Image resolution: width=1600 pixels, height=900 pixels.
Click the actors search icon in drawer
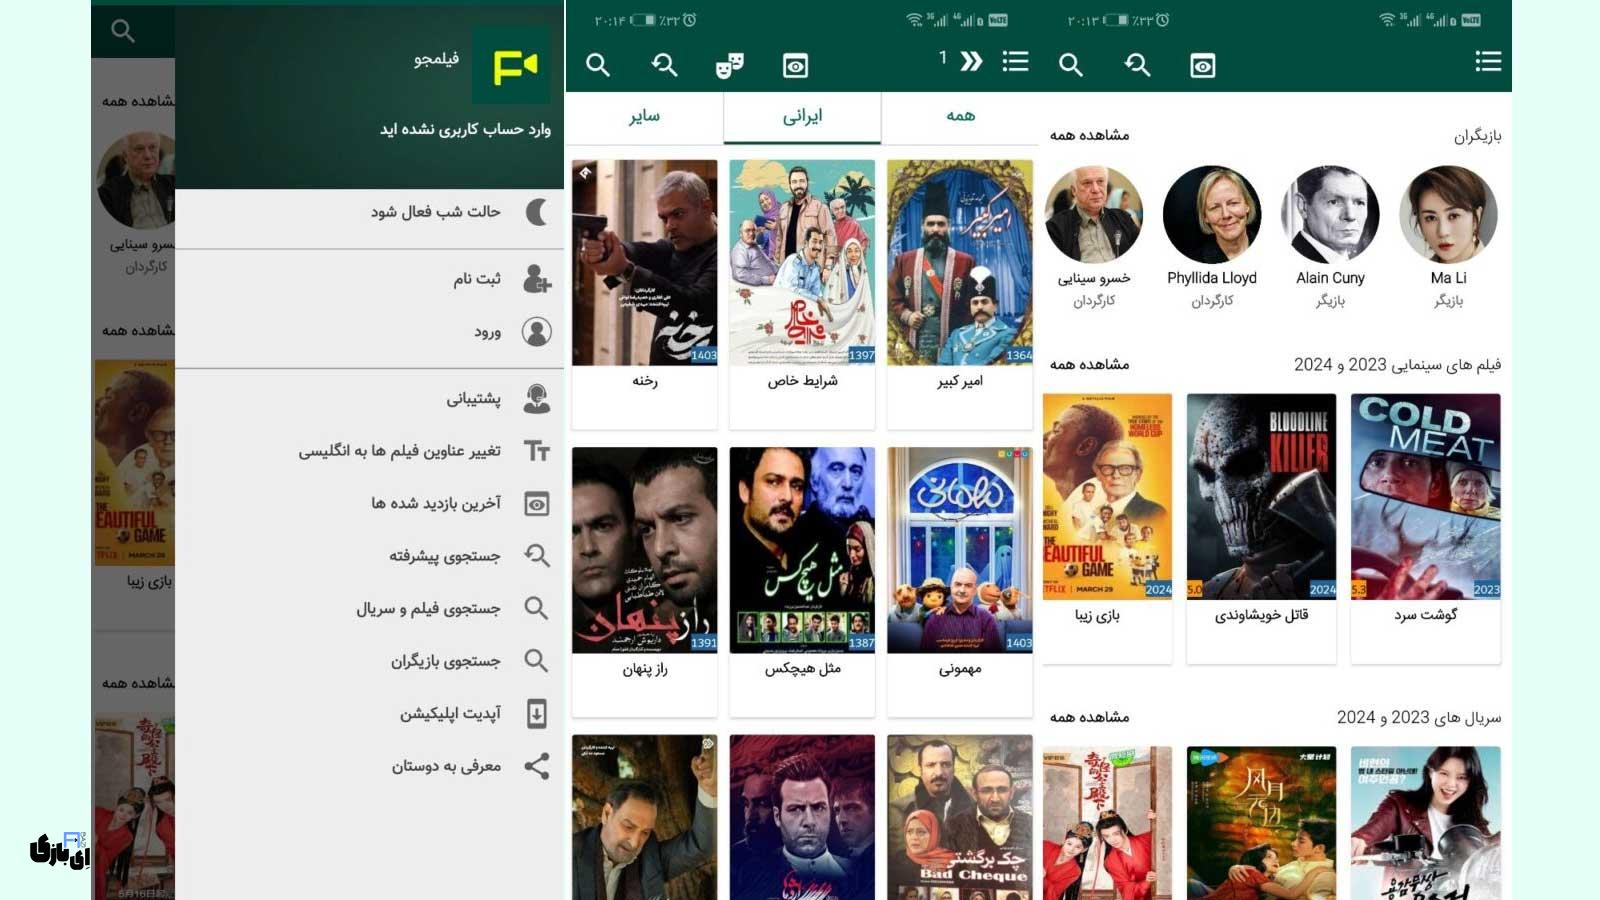(x=537, y=661)
